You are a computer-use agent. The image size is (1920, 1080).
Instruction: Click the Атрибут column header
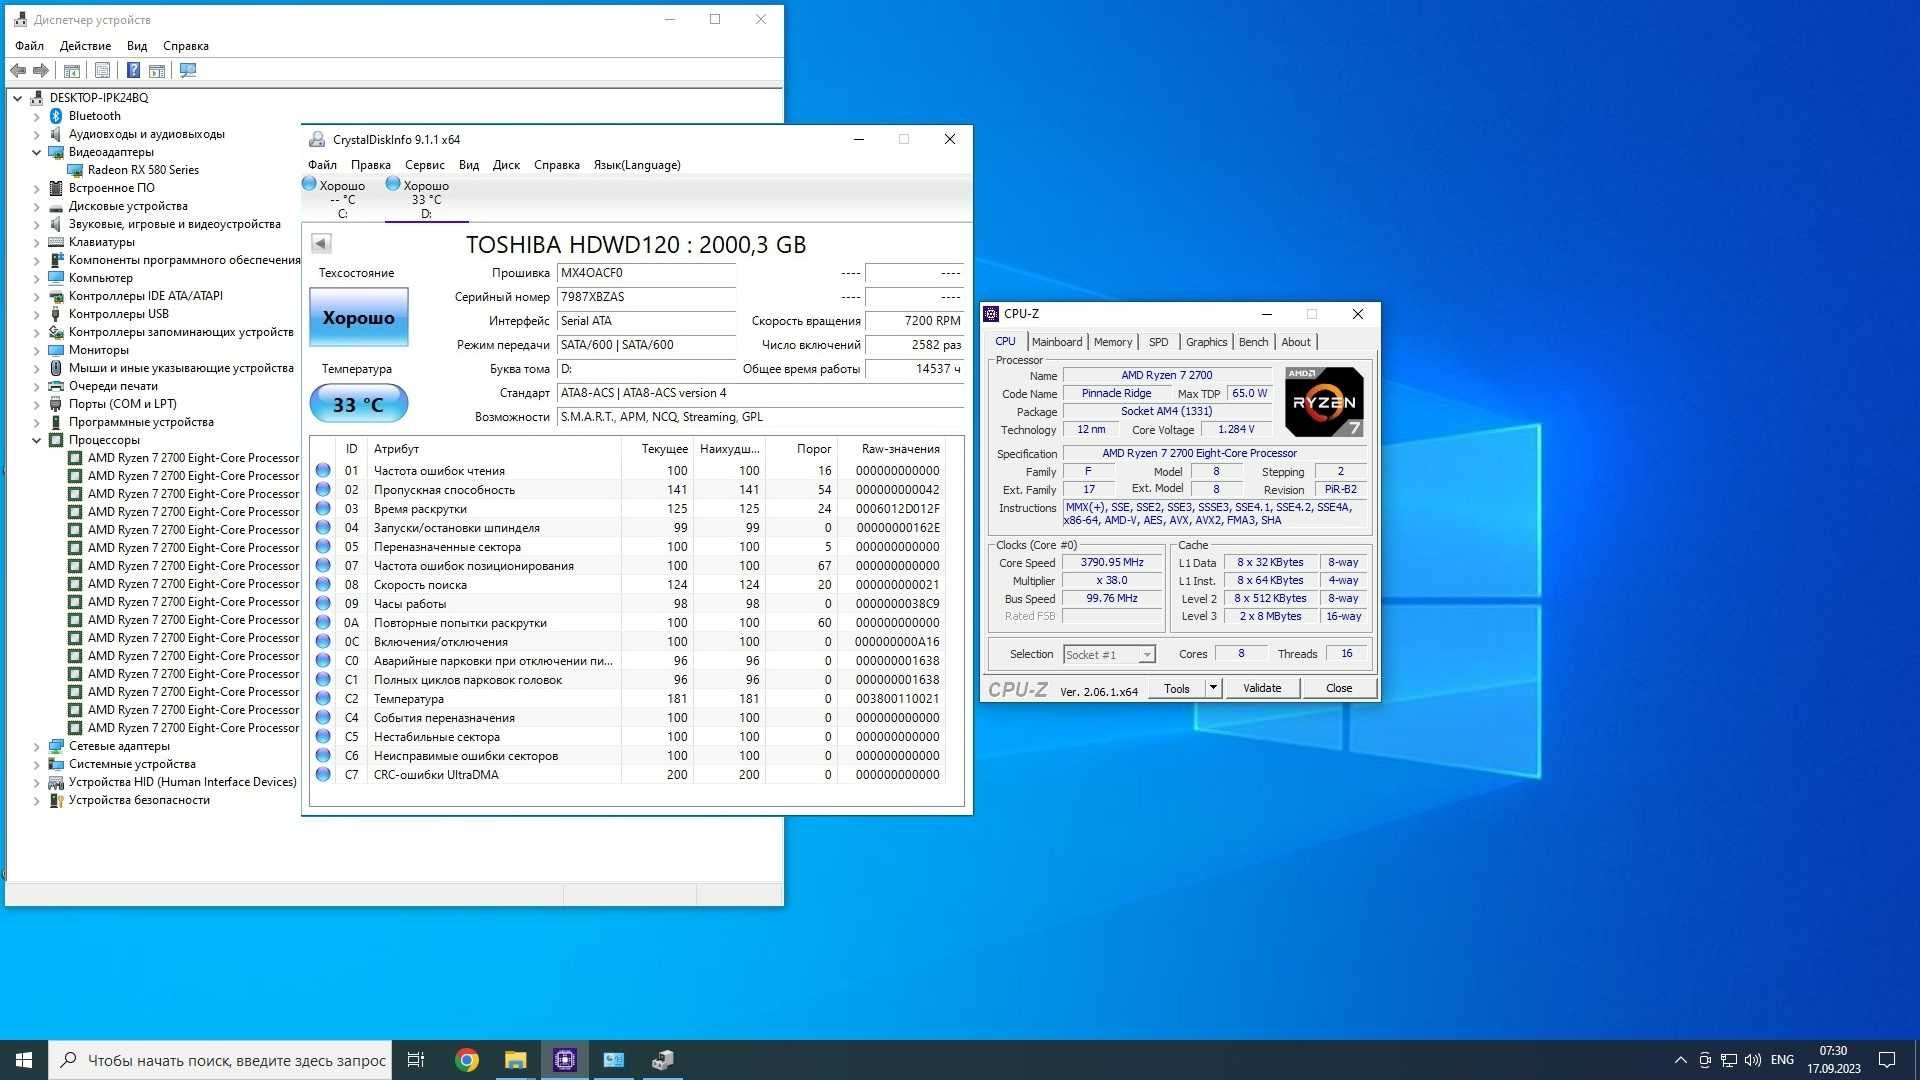coord(494,449)
